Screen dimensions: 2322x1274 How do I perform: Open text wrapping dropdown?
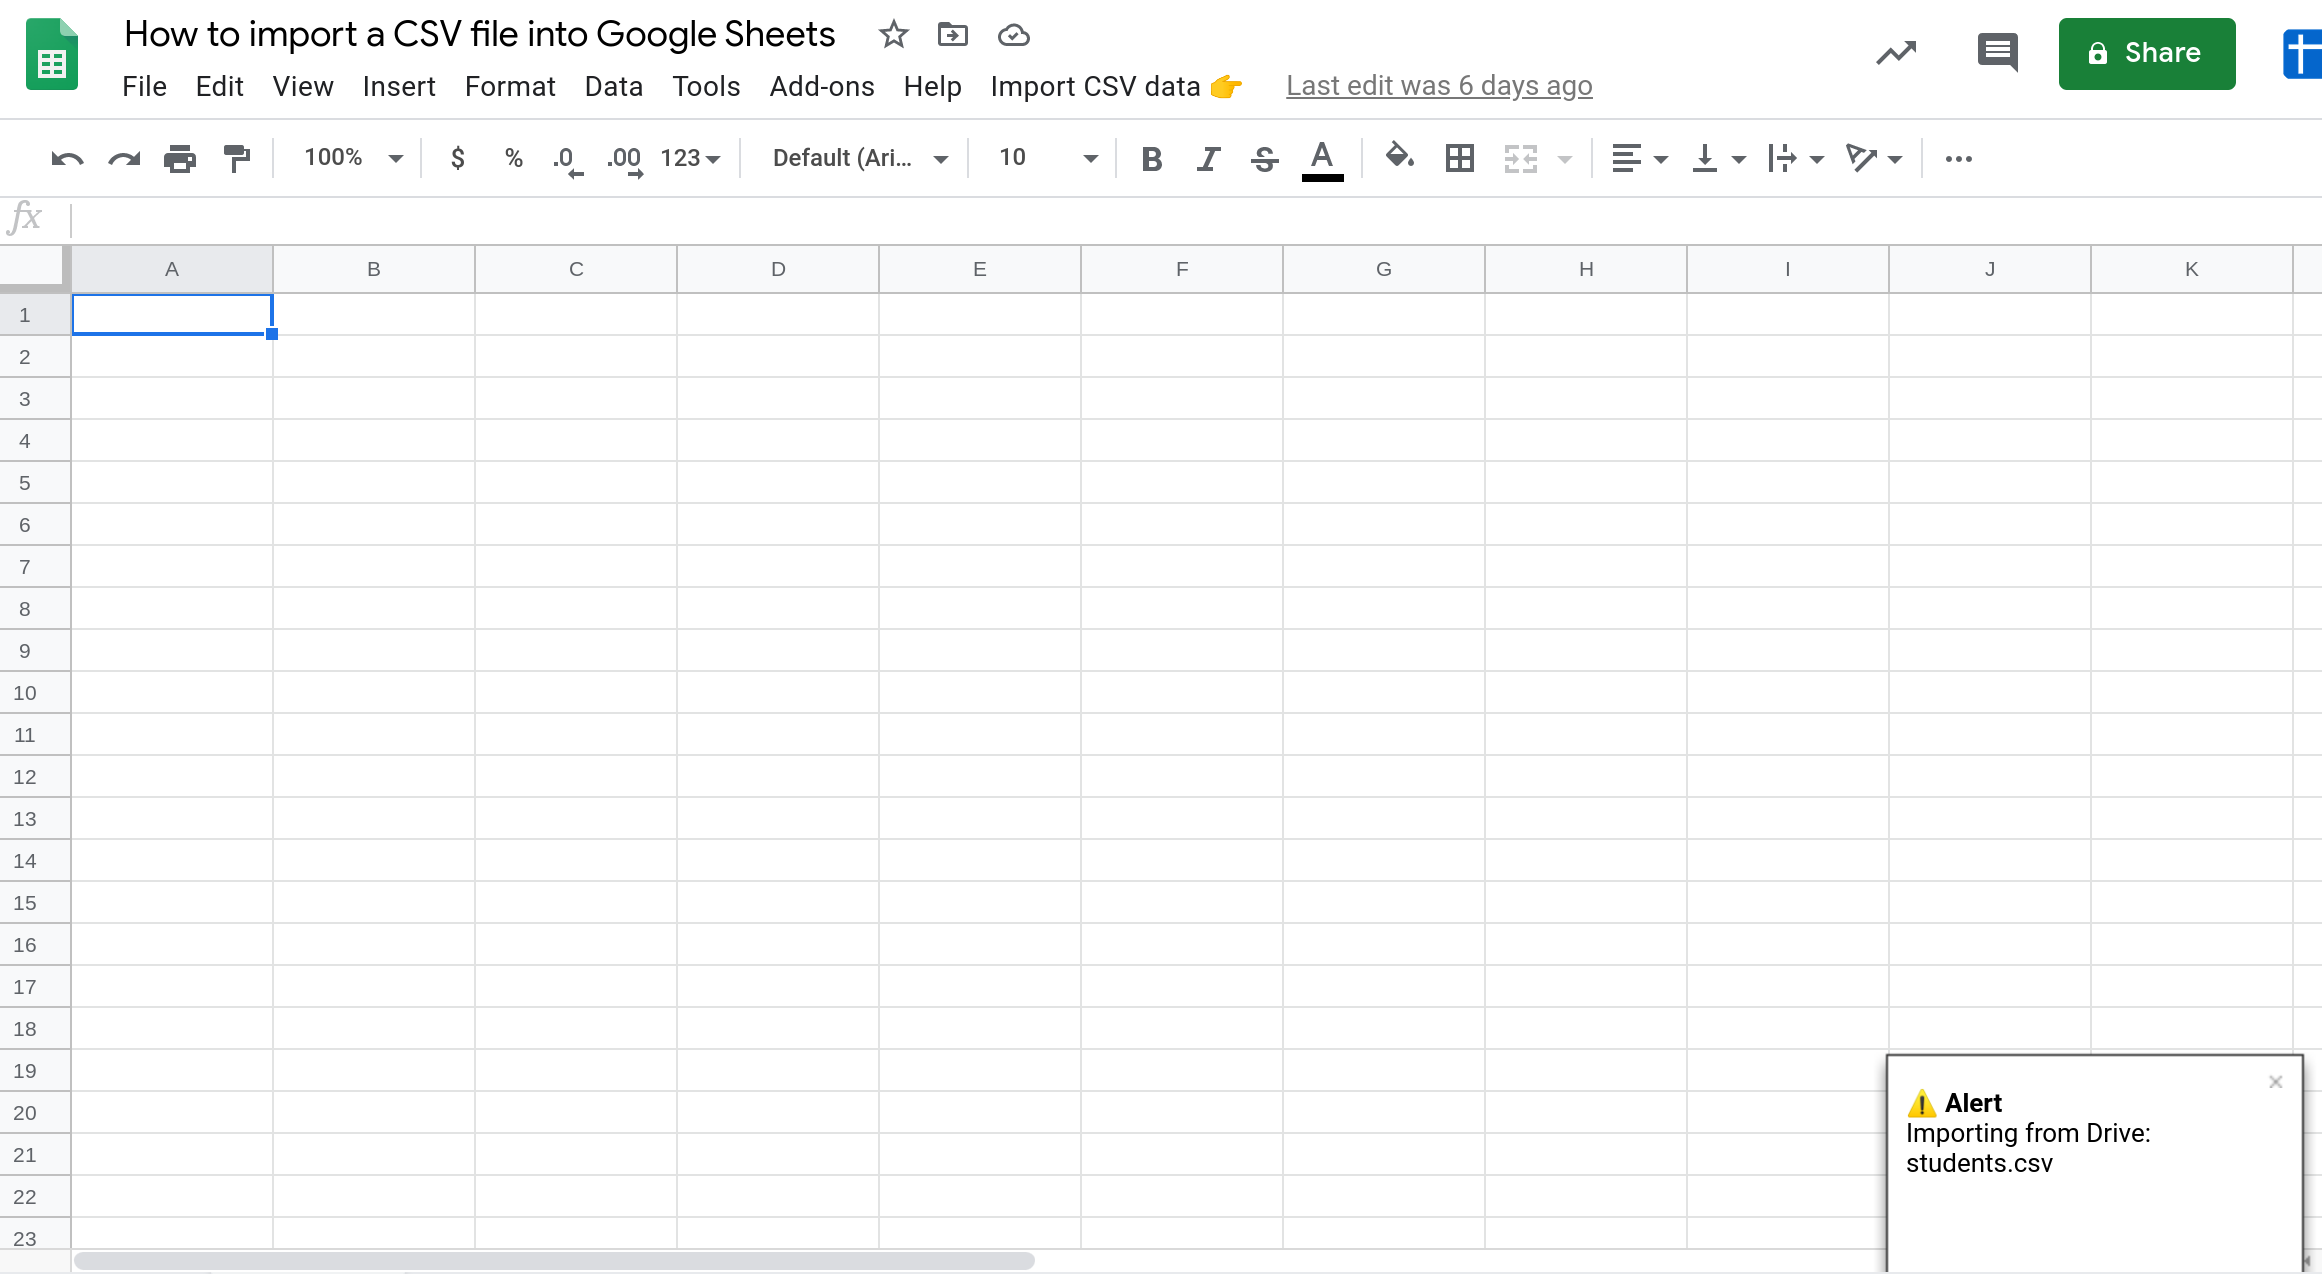click(x=1796, y=158)
